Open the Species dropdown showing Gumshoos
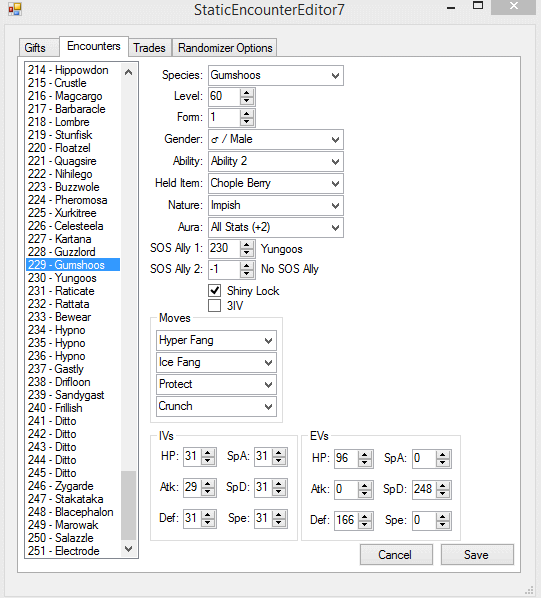Image resolution: width=541 pixels, height=598 pixels. [x=276, y=76]
